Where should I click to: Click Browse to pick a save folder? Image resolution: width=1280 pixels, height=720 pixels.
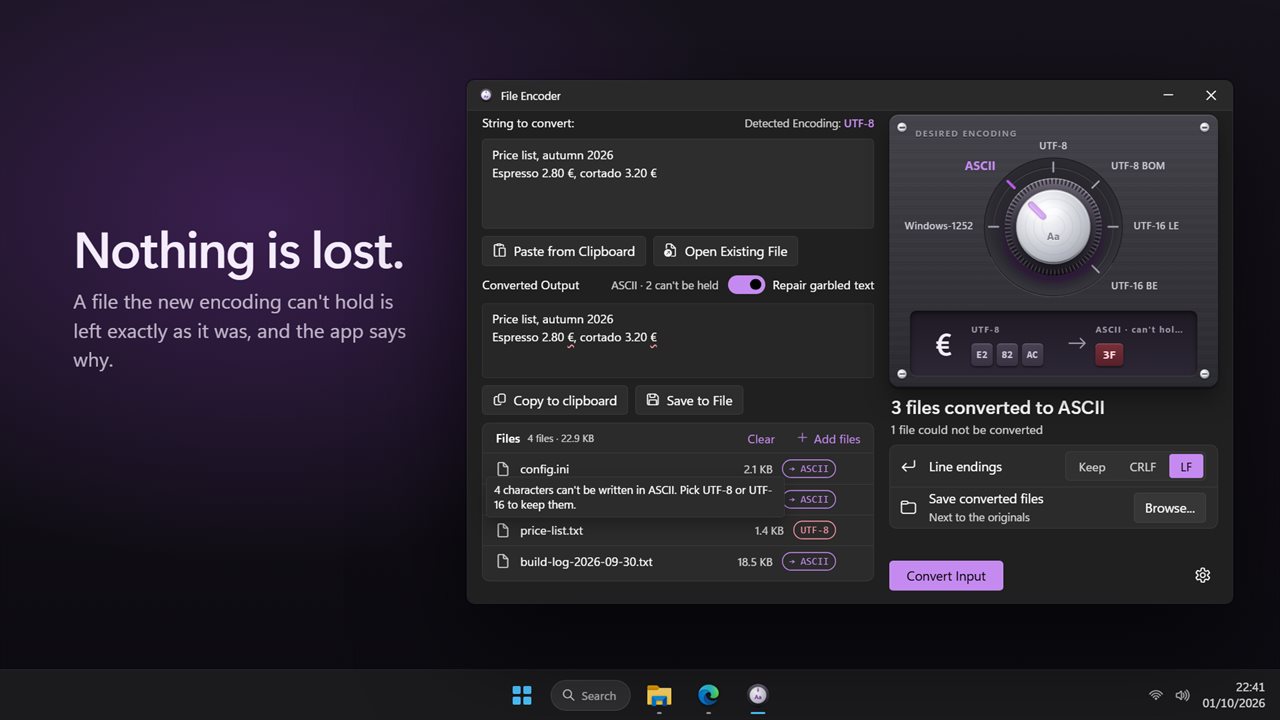pyautogui.click(x=1170, y=508)
